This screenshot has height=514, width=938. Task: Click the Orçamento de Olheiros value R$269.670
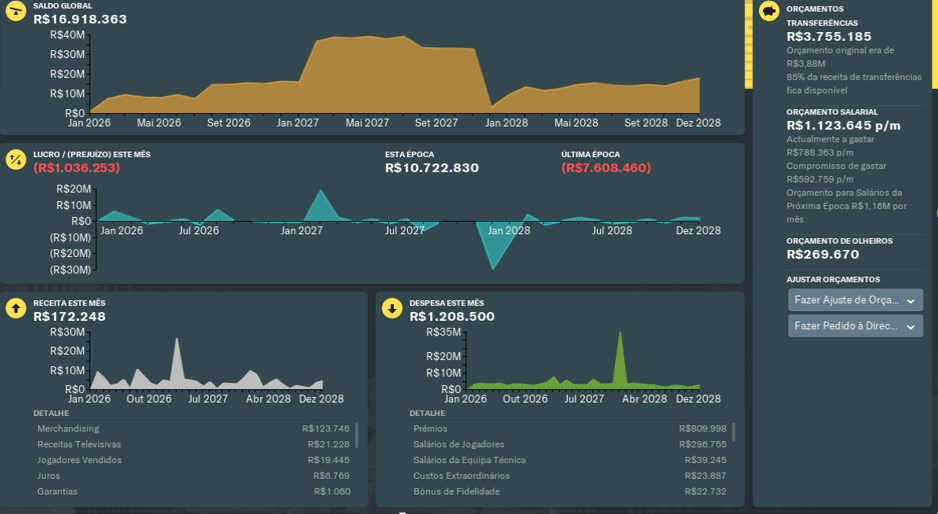pyautogui.click(x=823, y=254)
